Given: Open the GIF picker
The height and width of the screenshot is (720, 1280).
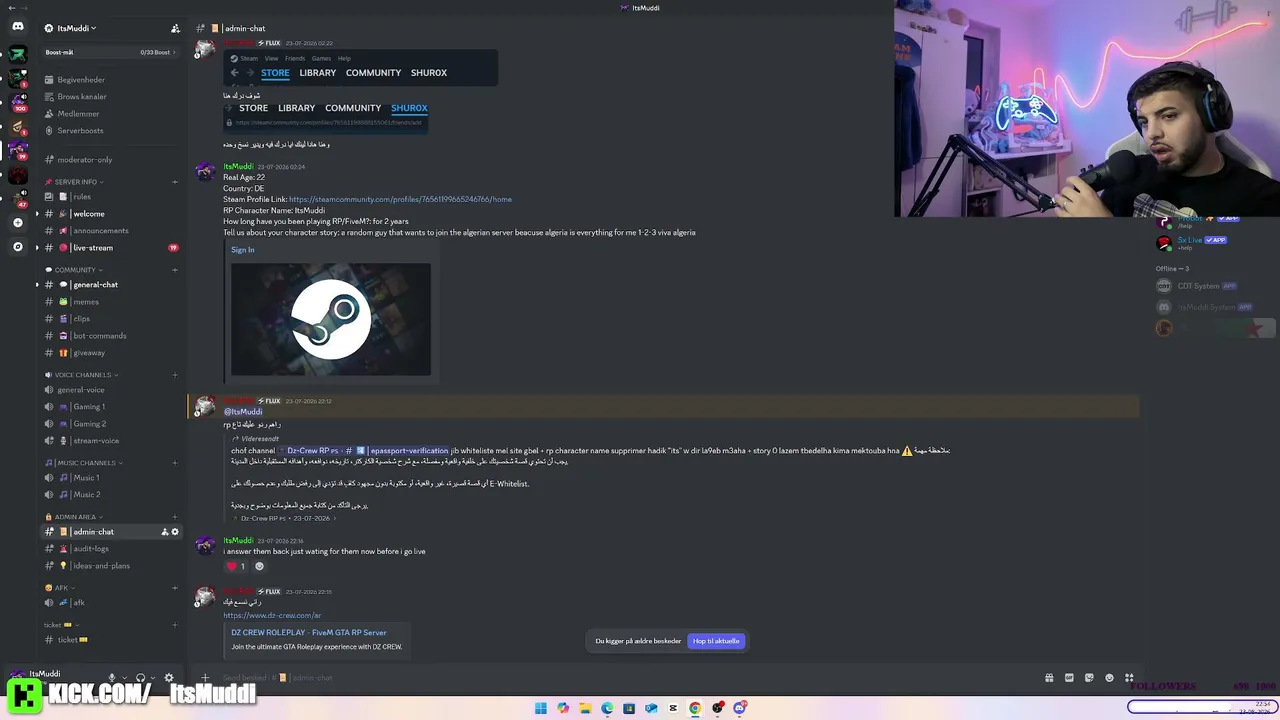Looking at the screenshot, I should [x=1069, y=678].
